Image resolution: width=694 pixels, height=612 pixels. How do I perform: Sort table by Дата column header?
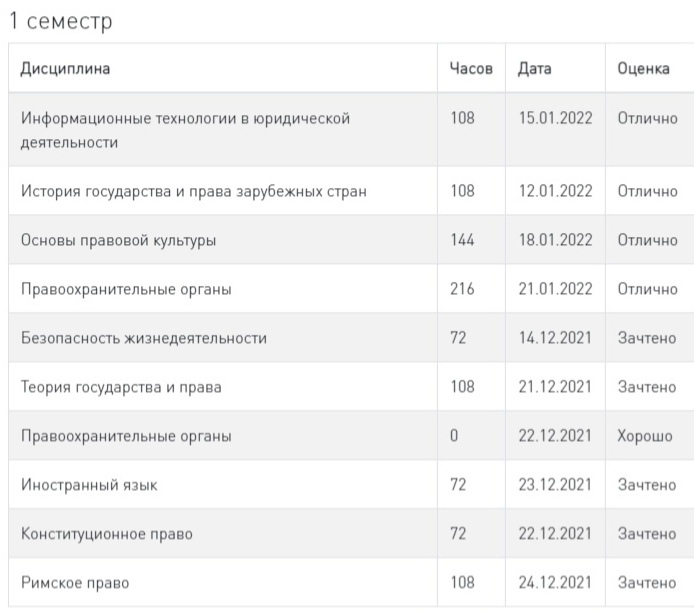[535, 69]
